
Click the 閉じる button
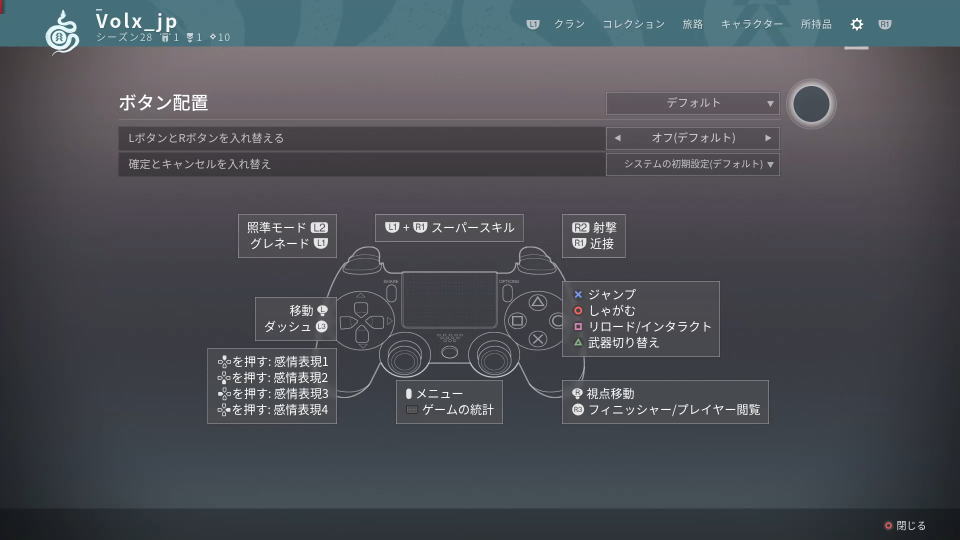[905, 525]
